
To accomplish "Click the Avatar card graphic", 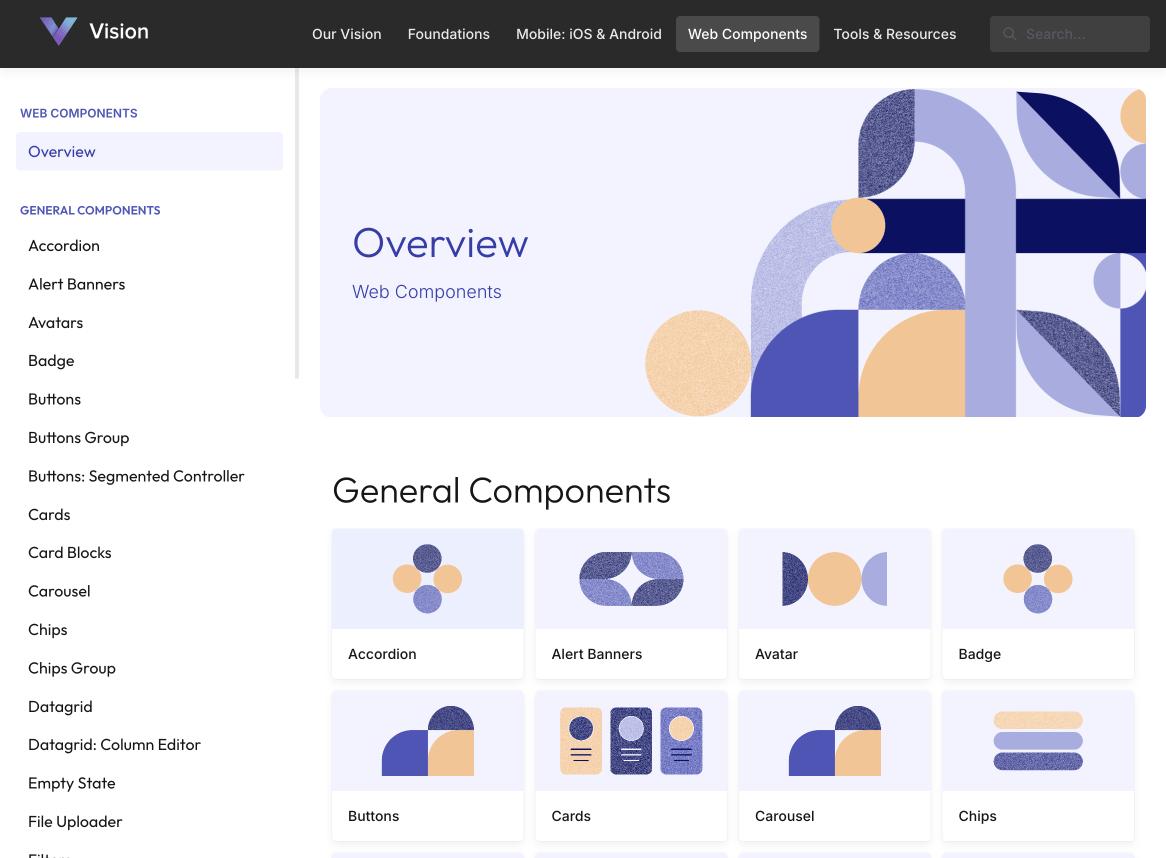I will tap(834, 579).
